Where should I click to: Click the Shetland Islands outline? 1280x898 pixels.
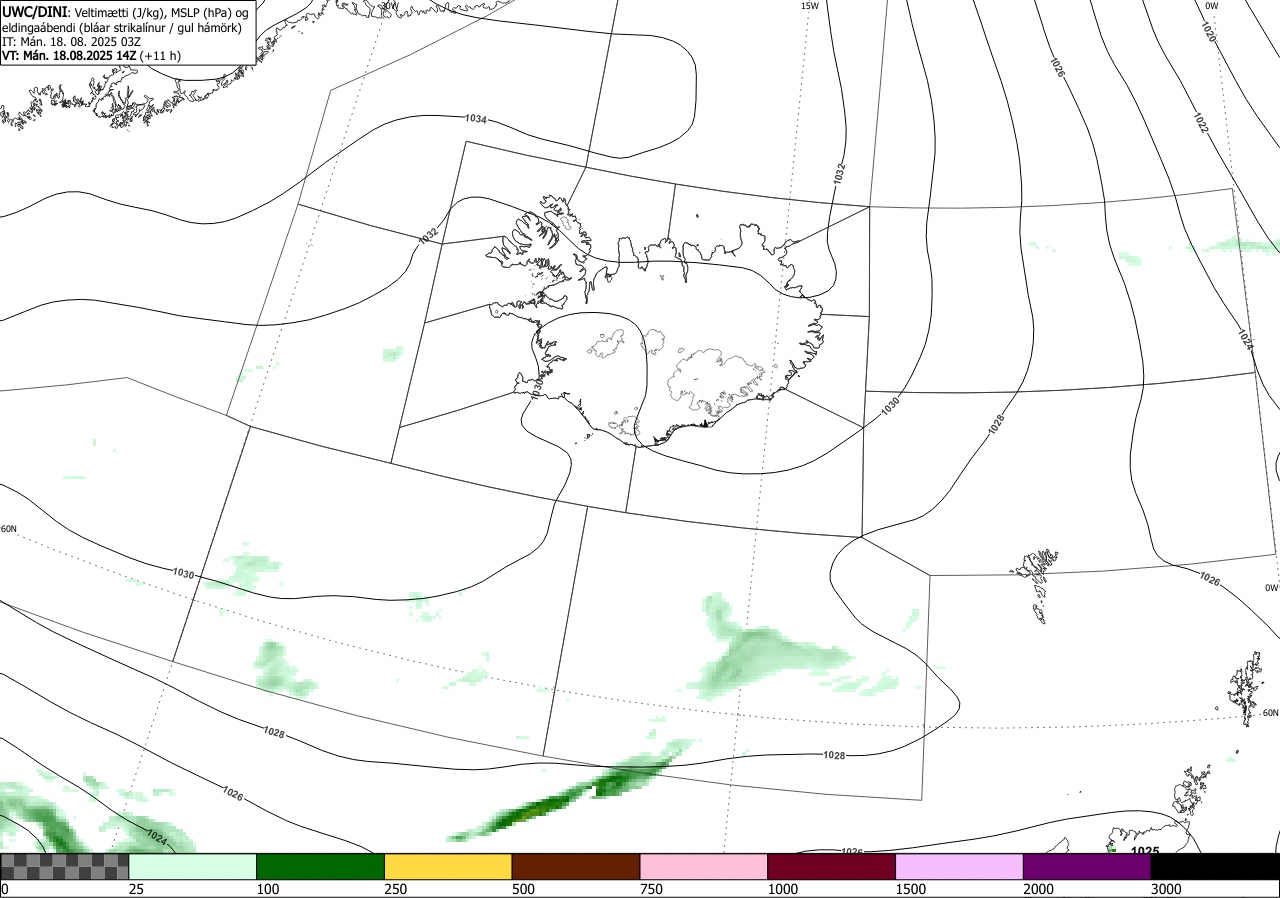coord(1247,688)
